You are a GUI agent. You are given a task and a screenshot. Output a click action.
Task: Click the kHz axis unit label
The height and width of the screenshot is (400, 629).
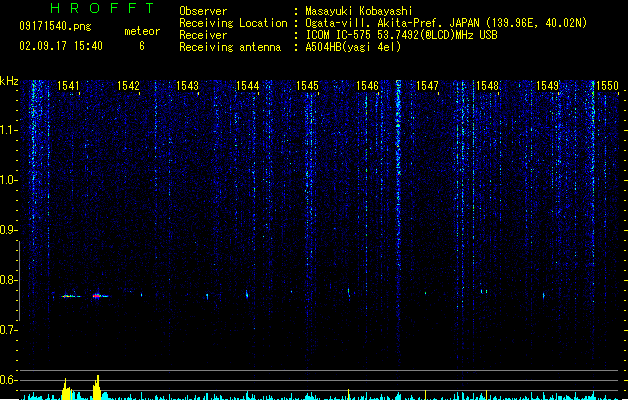tap(9, 81)
